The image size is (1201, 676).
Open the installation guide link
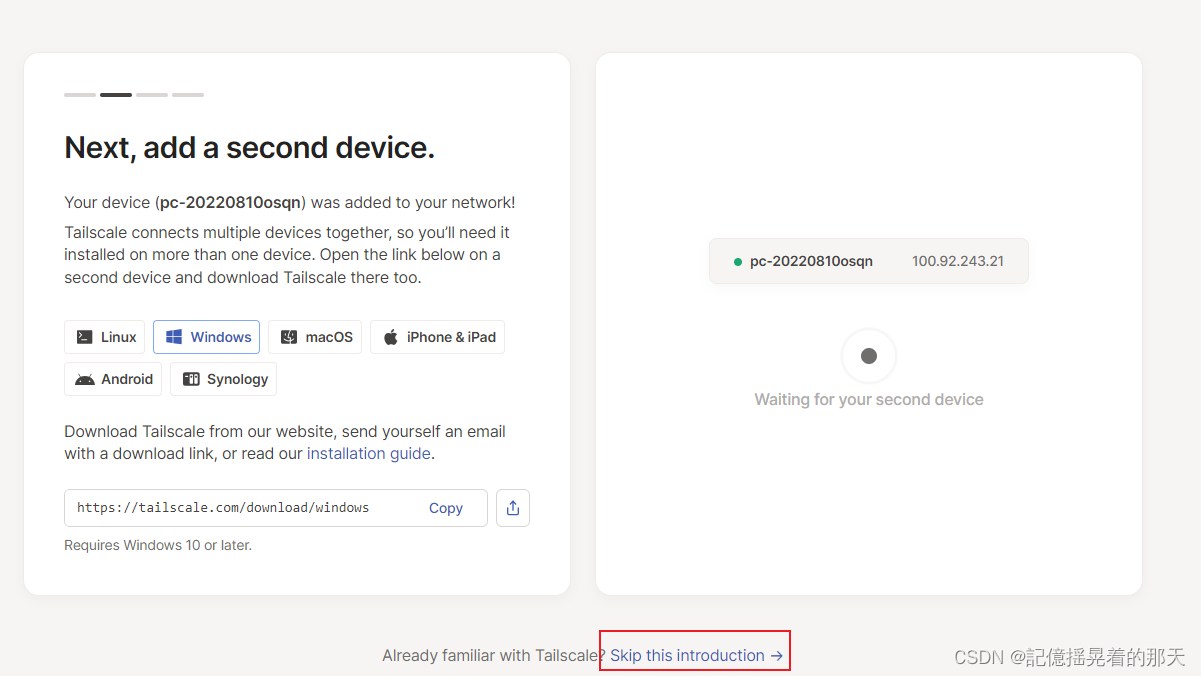point(368,453)
